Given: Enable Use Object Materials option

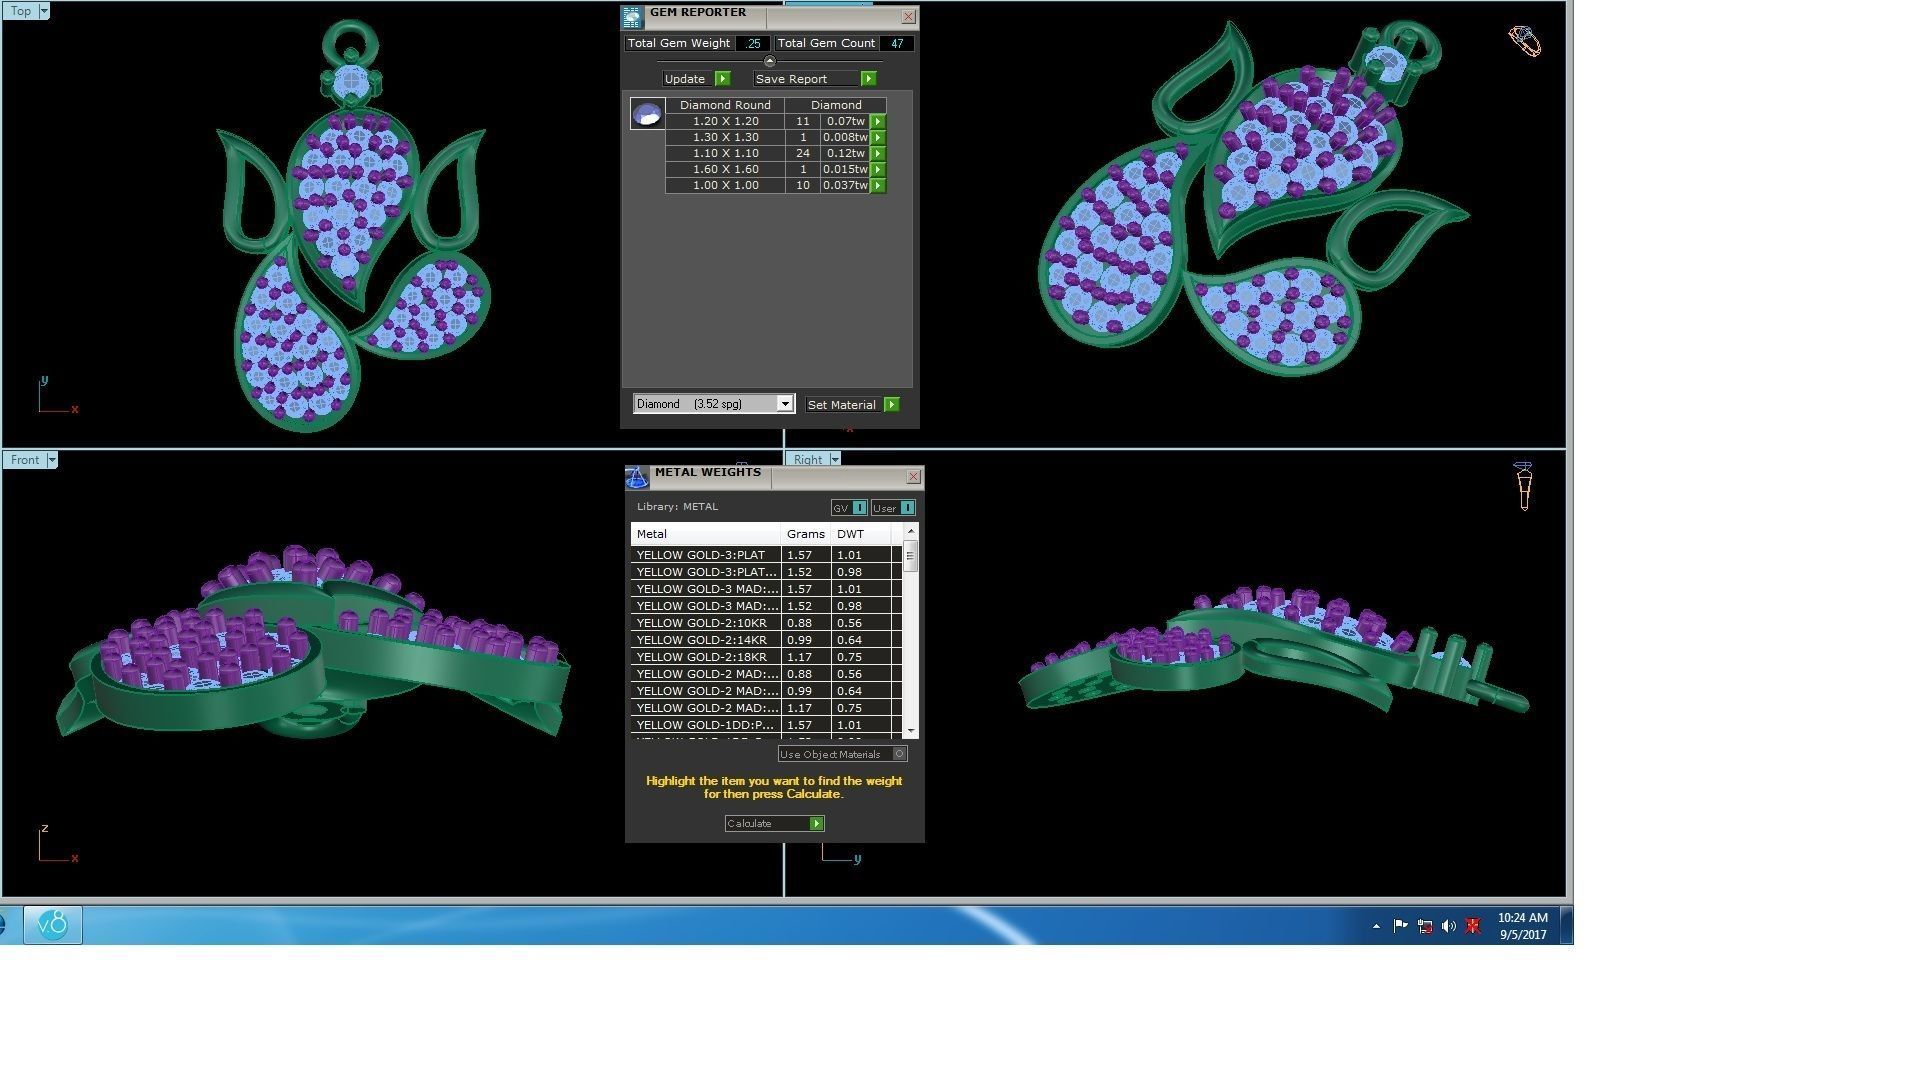Looking at the screenshot, I should point(899,754).
